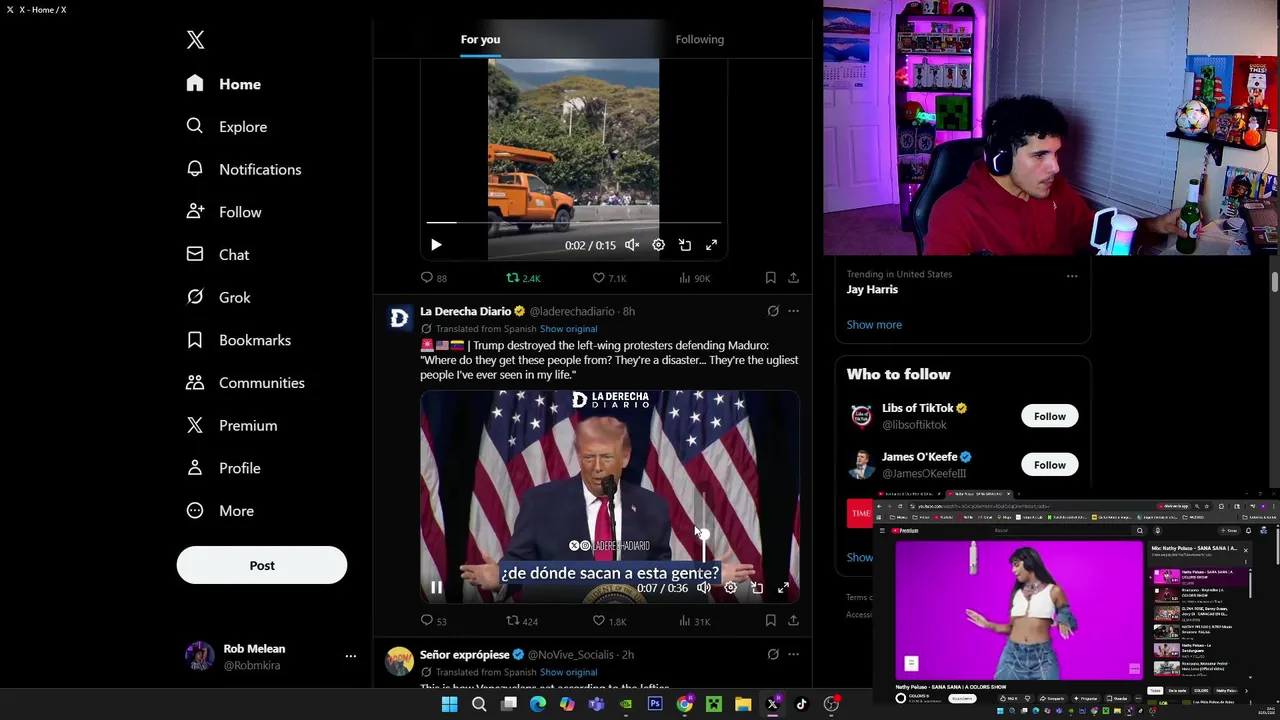
Task: Repost the post with 2.4K reposts
Action: coord(523,278)
